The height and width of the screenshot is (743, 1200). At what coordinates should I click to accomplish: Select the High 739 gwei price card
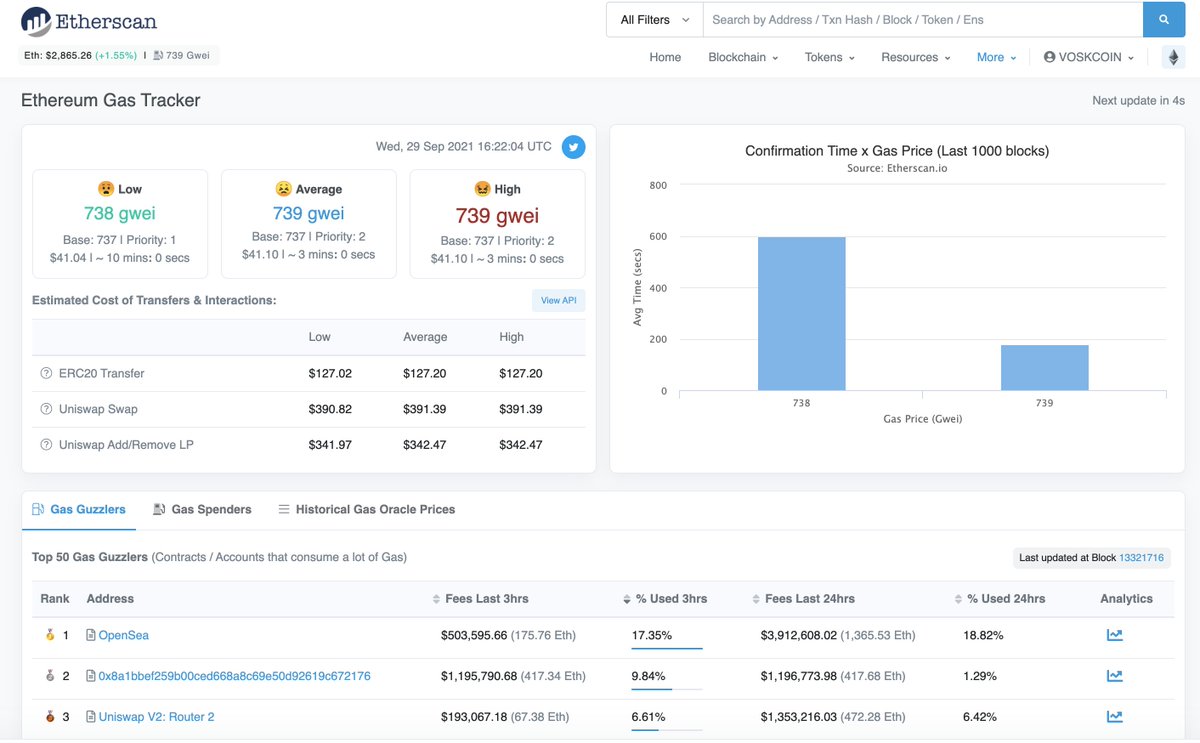(x=498, y=223)
